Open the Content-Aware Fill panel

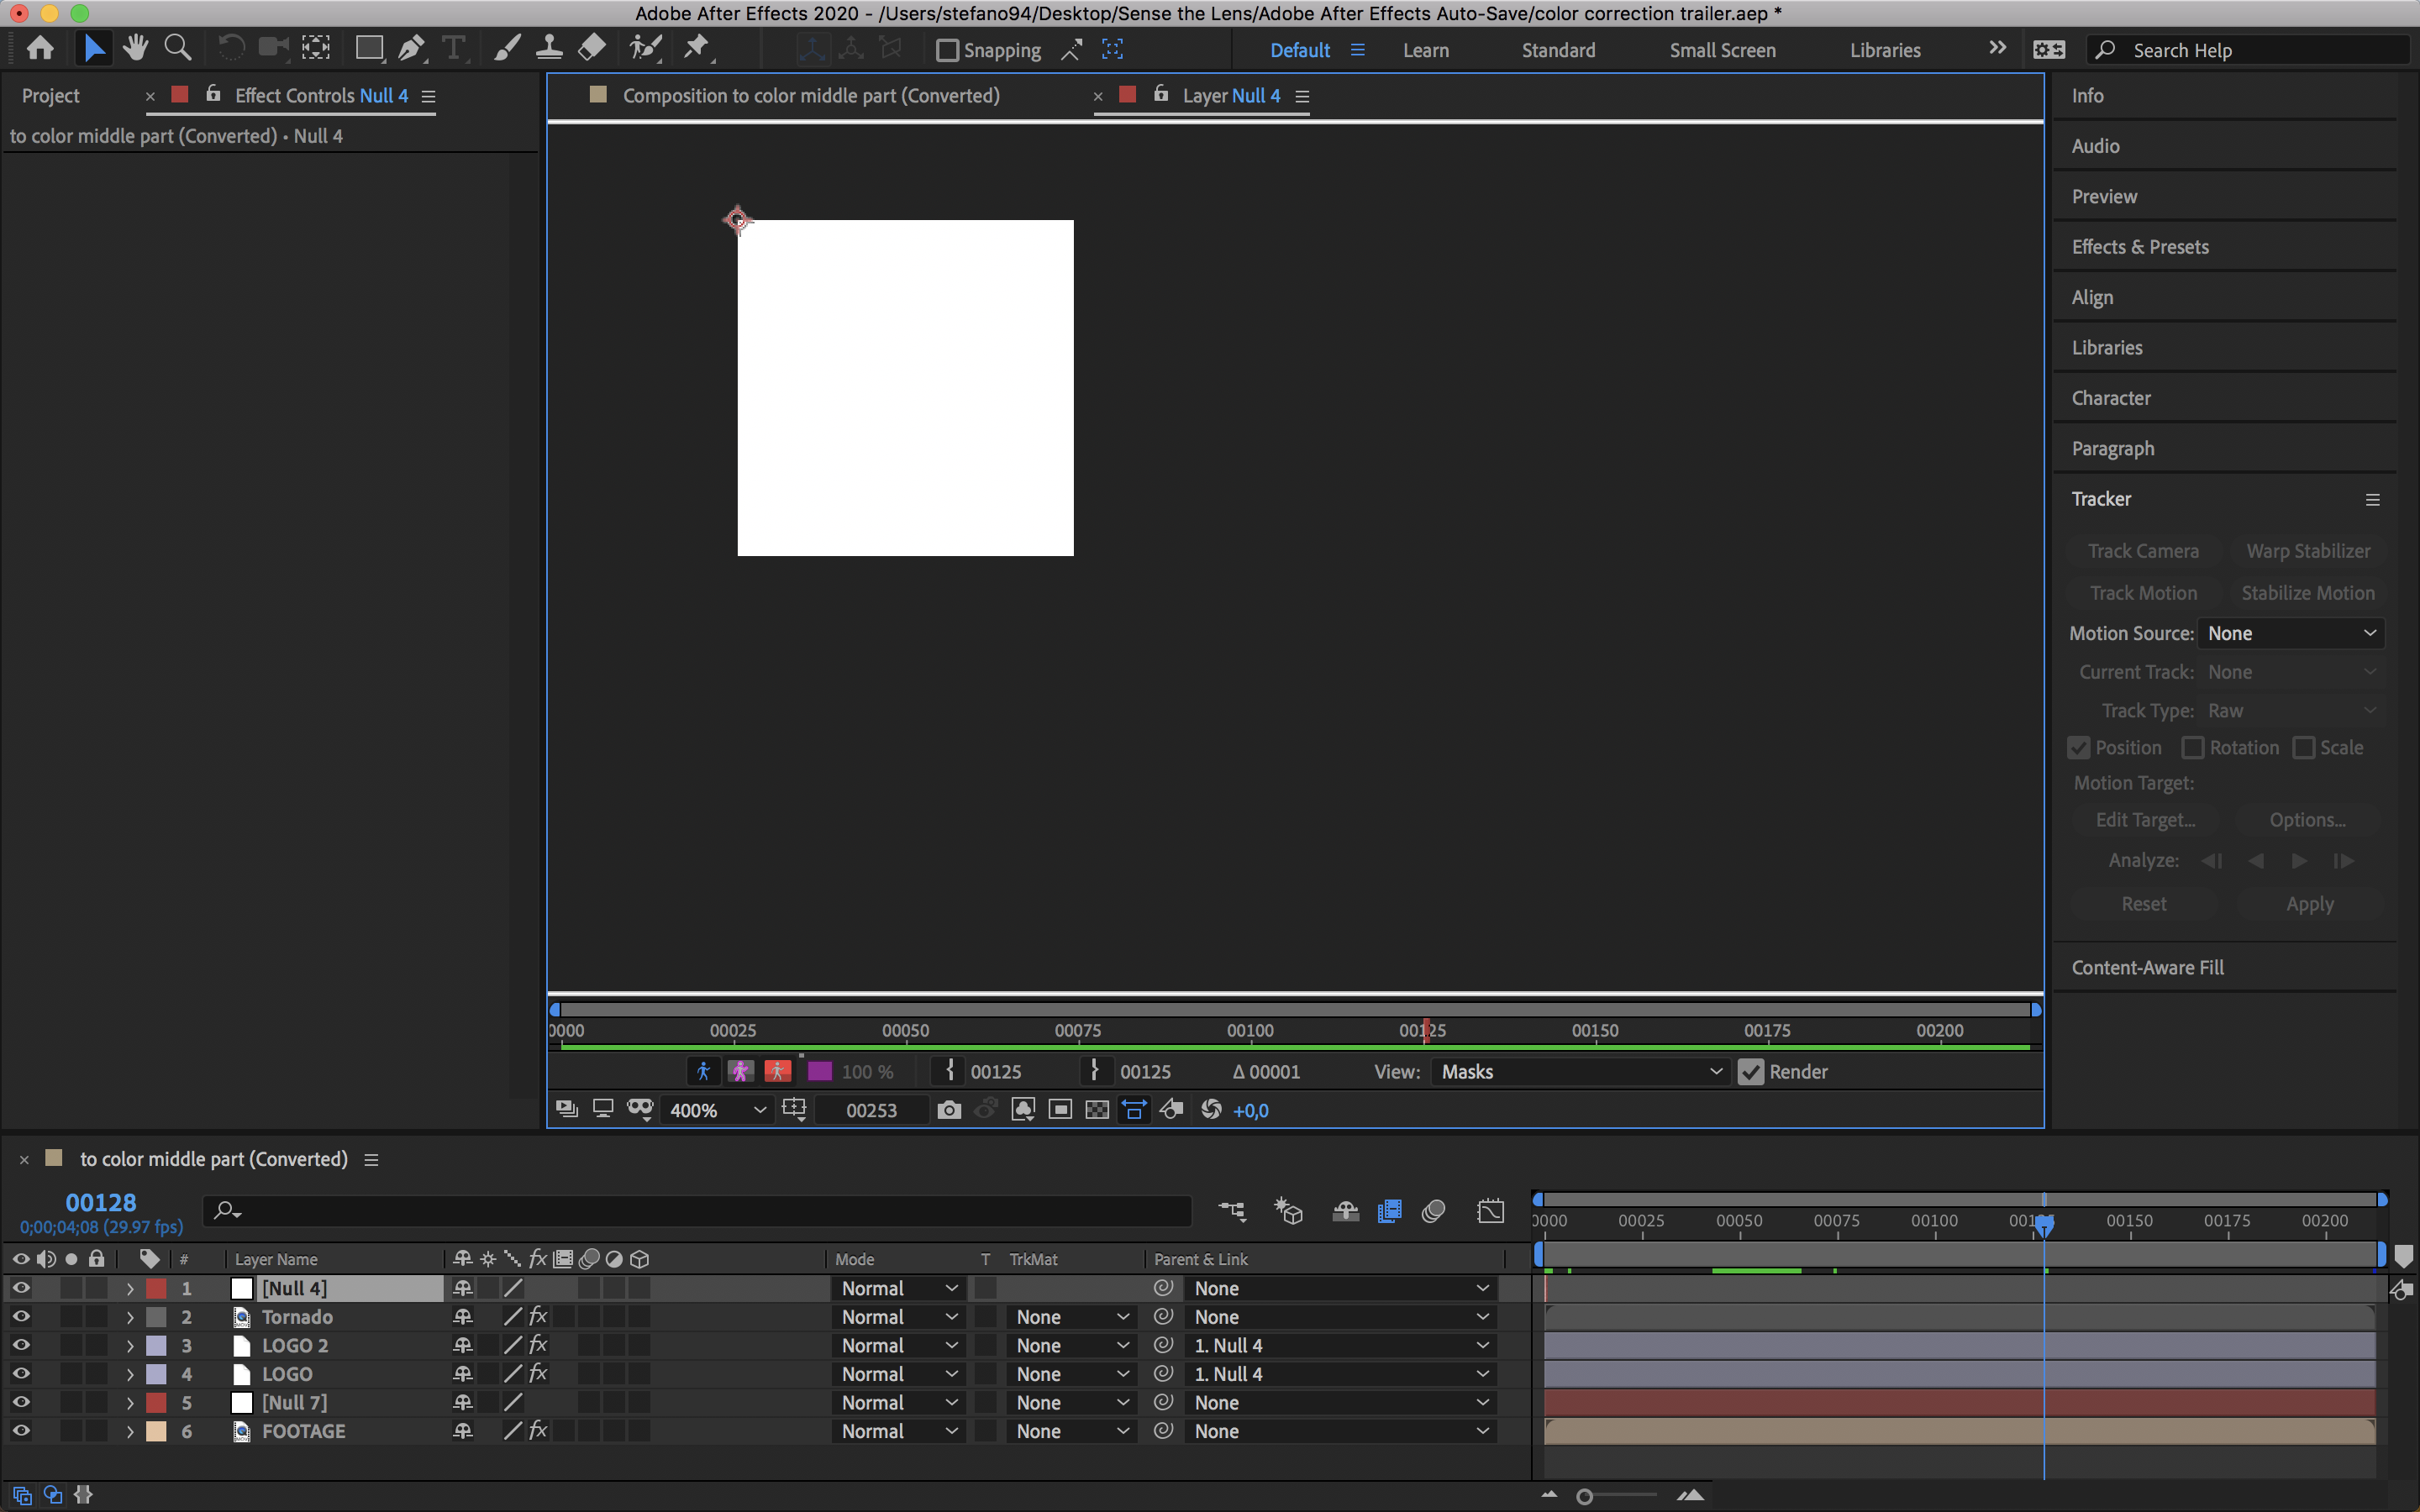(x=2147, y=967)
